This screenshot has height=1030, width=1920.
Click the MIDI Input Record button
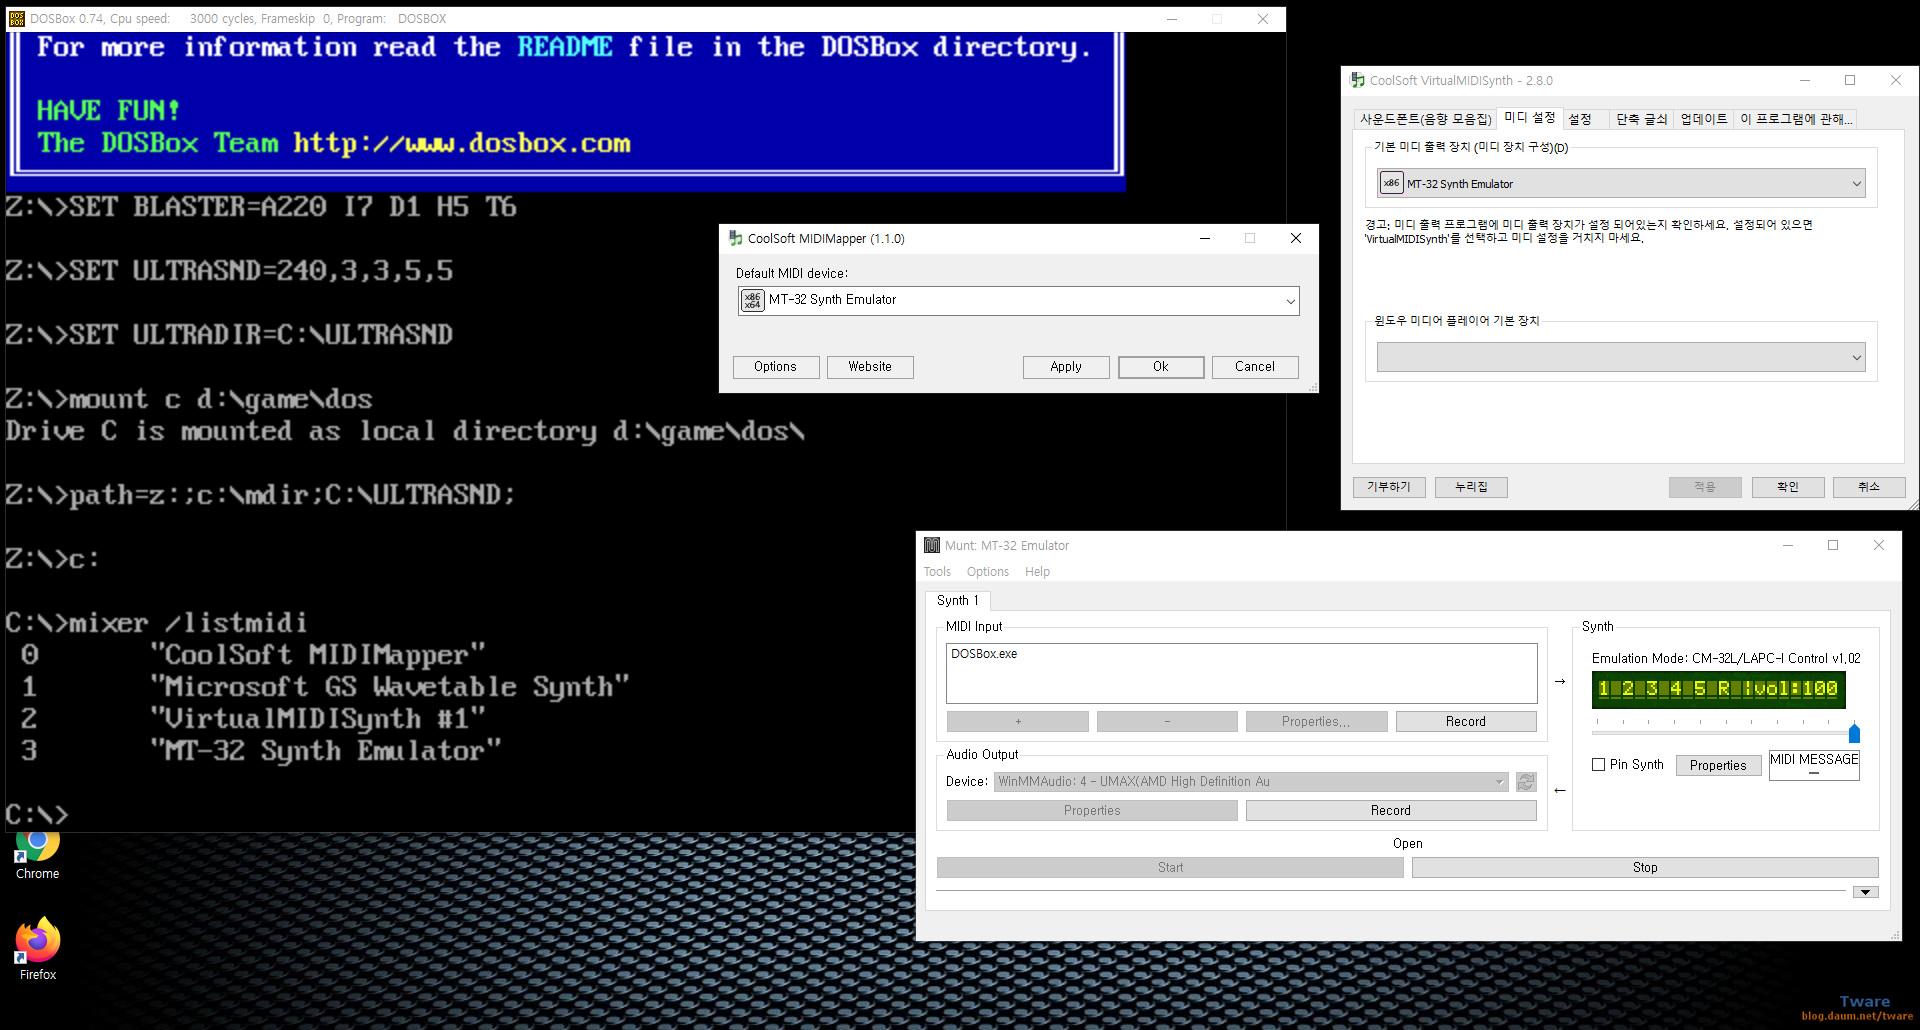click(1466, 721)
